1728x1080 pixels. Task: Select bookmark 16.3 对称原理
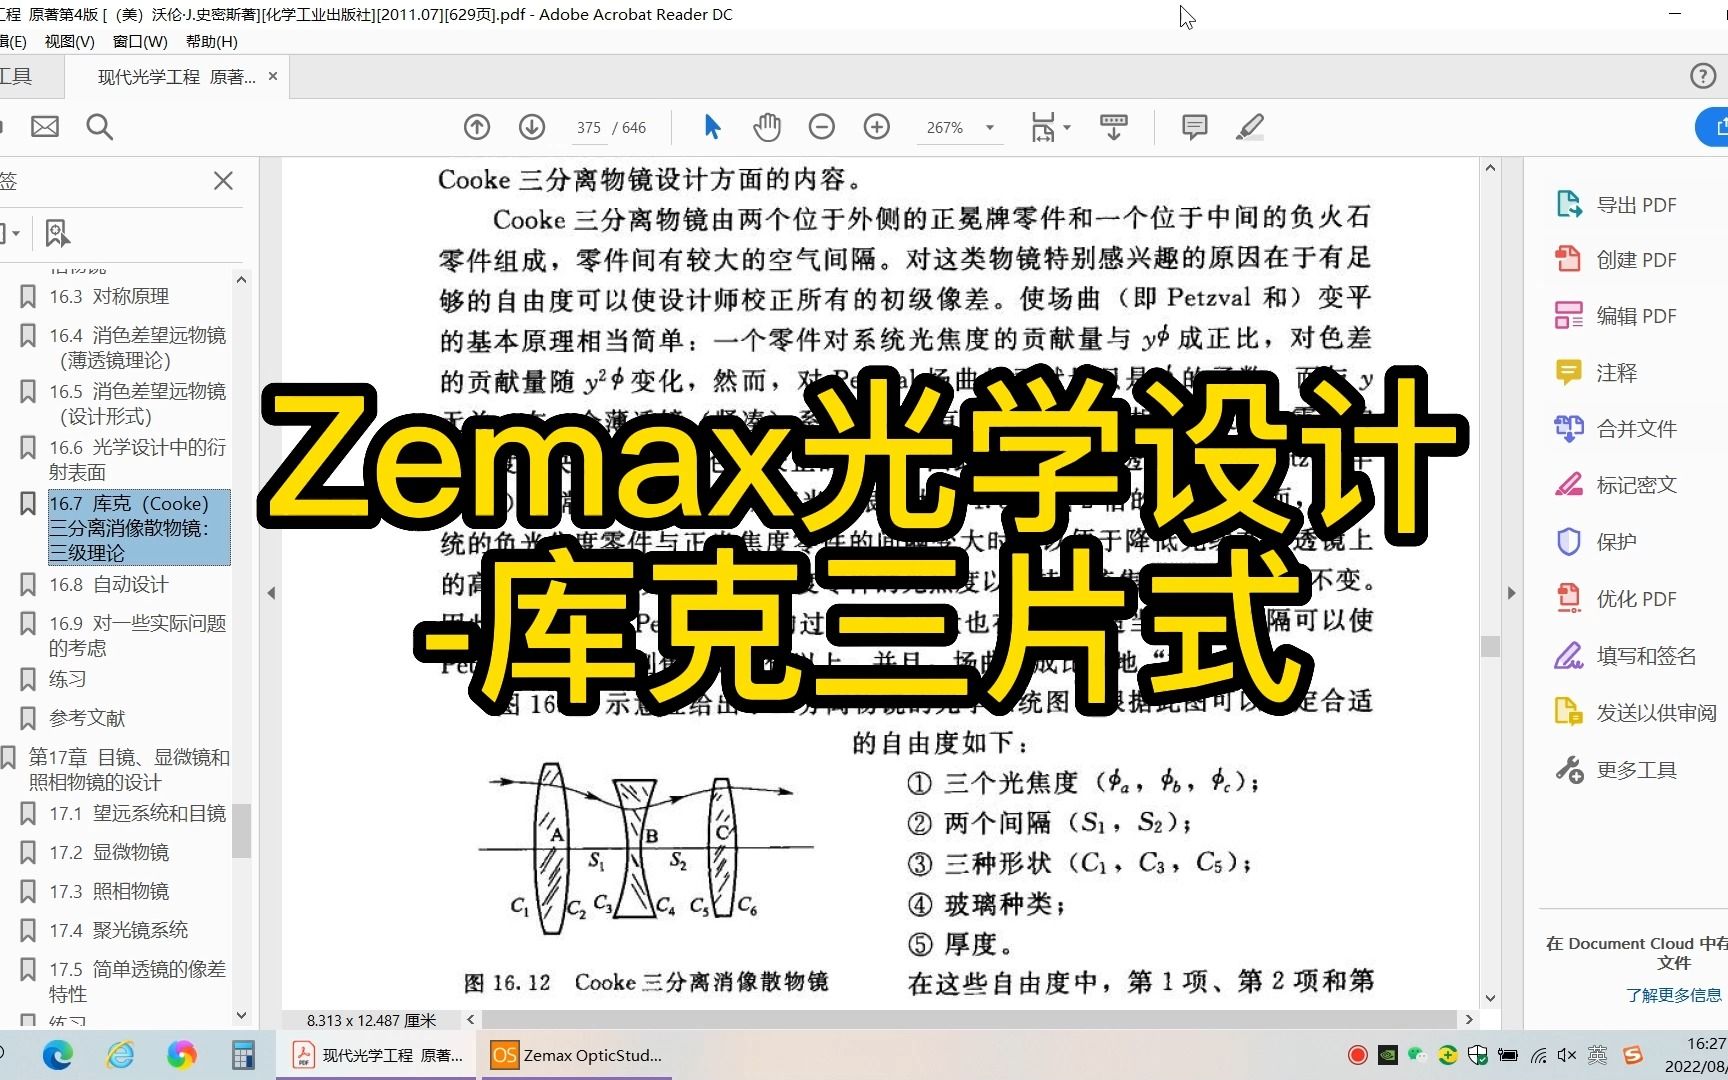click(109, 296)
